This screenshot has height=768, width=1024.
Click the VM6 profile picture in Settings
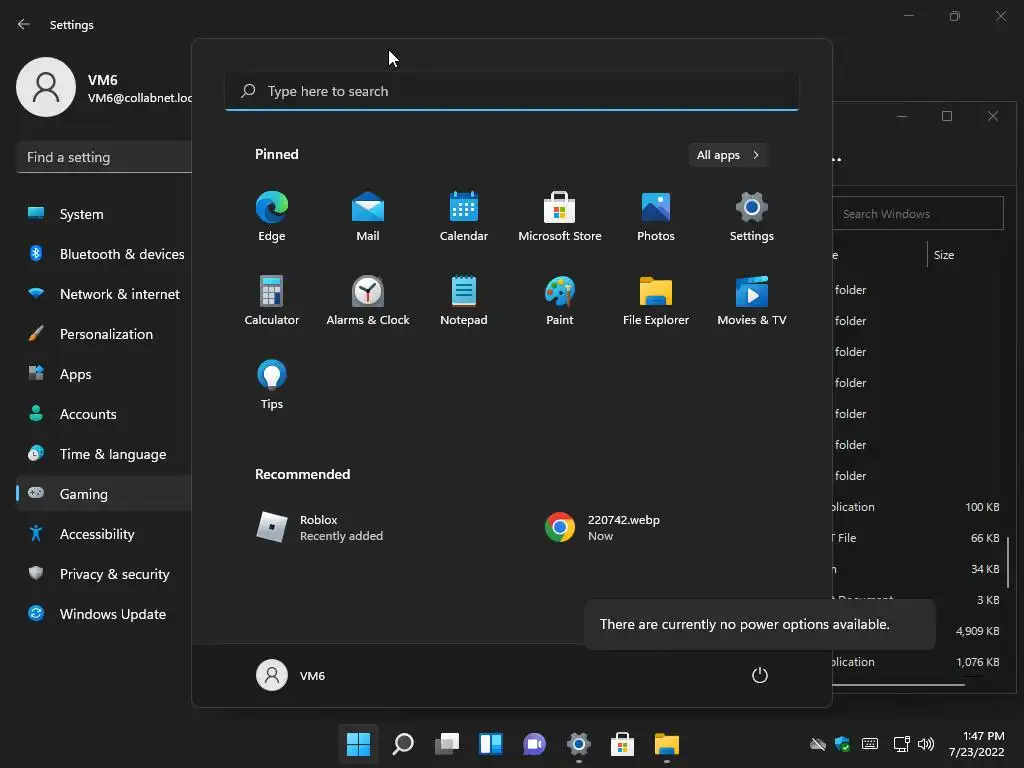click(46, 87)
